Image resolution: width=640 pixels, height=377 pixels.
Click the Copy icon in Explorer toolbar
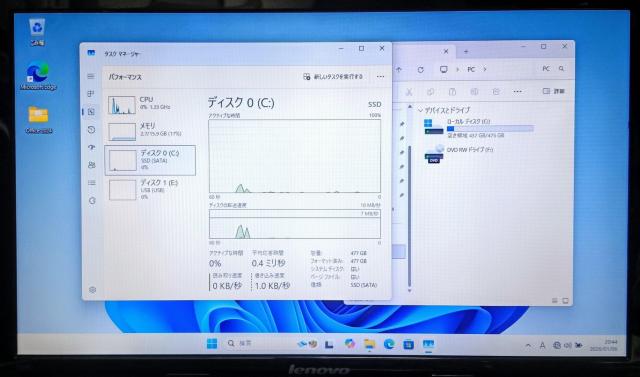431,92
